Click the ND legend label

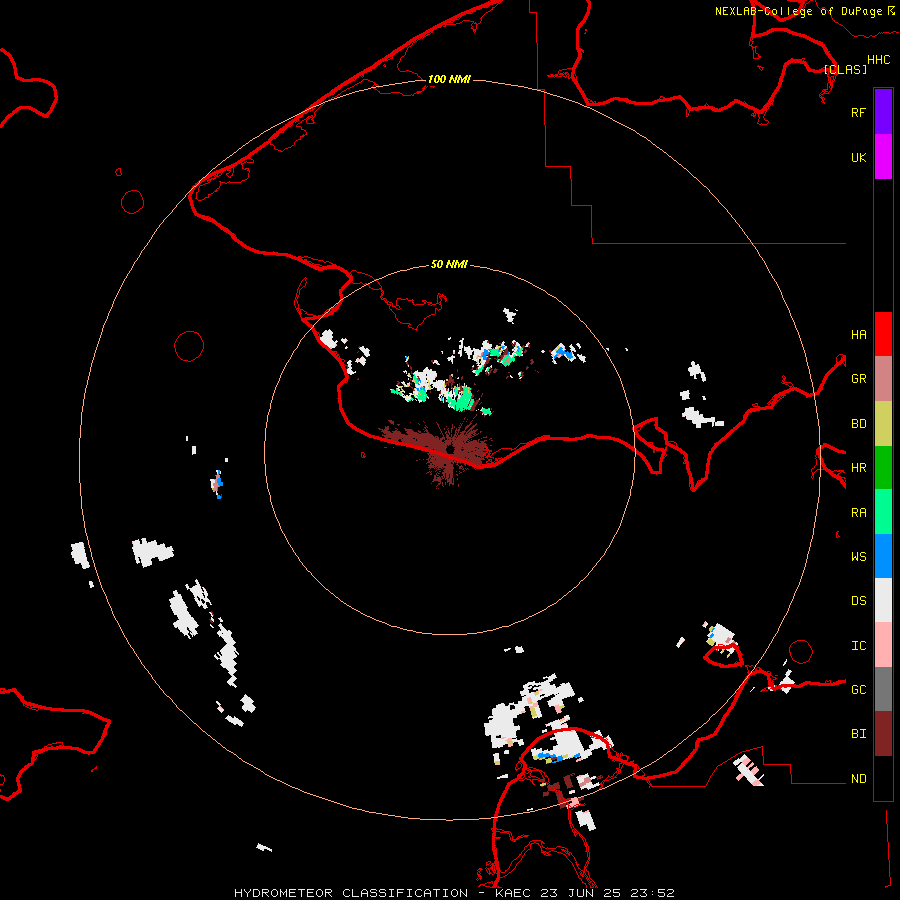click(859, 779)
